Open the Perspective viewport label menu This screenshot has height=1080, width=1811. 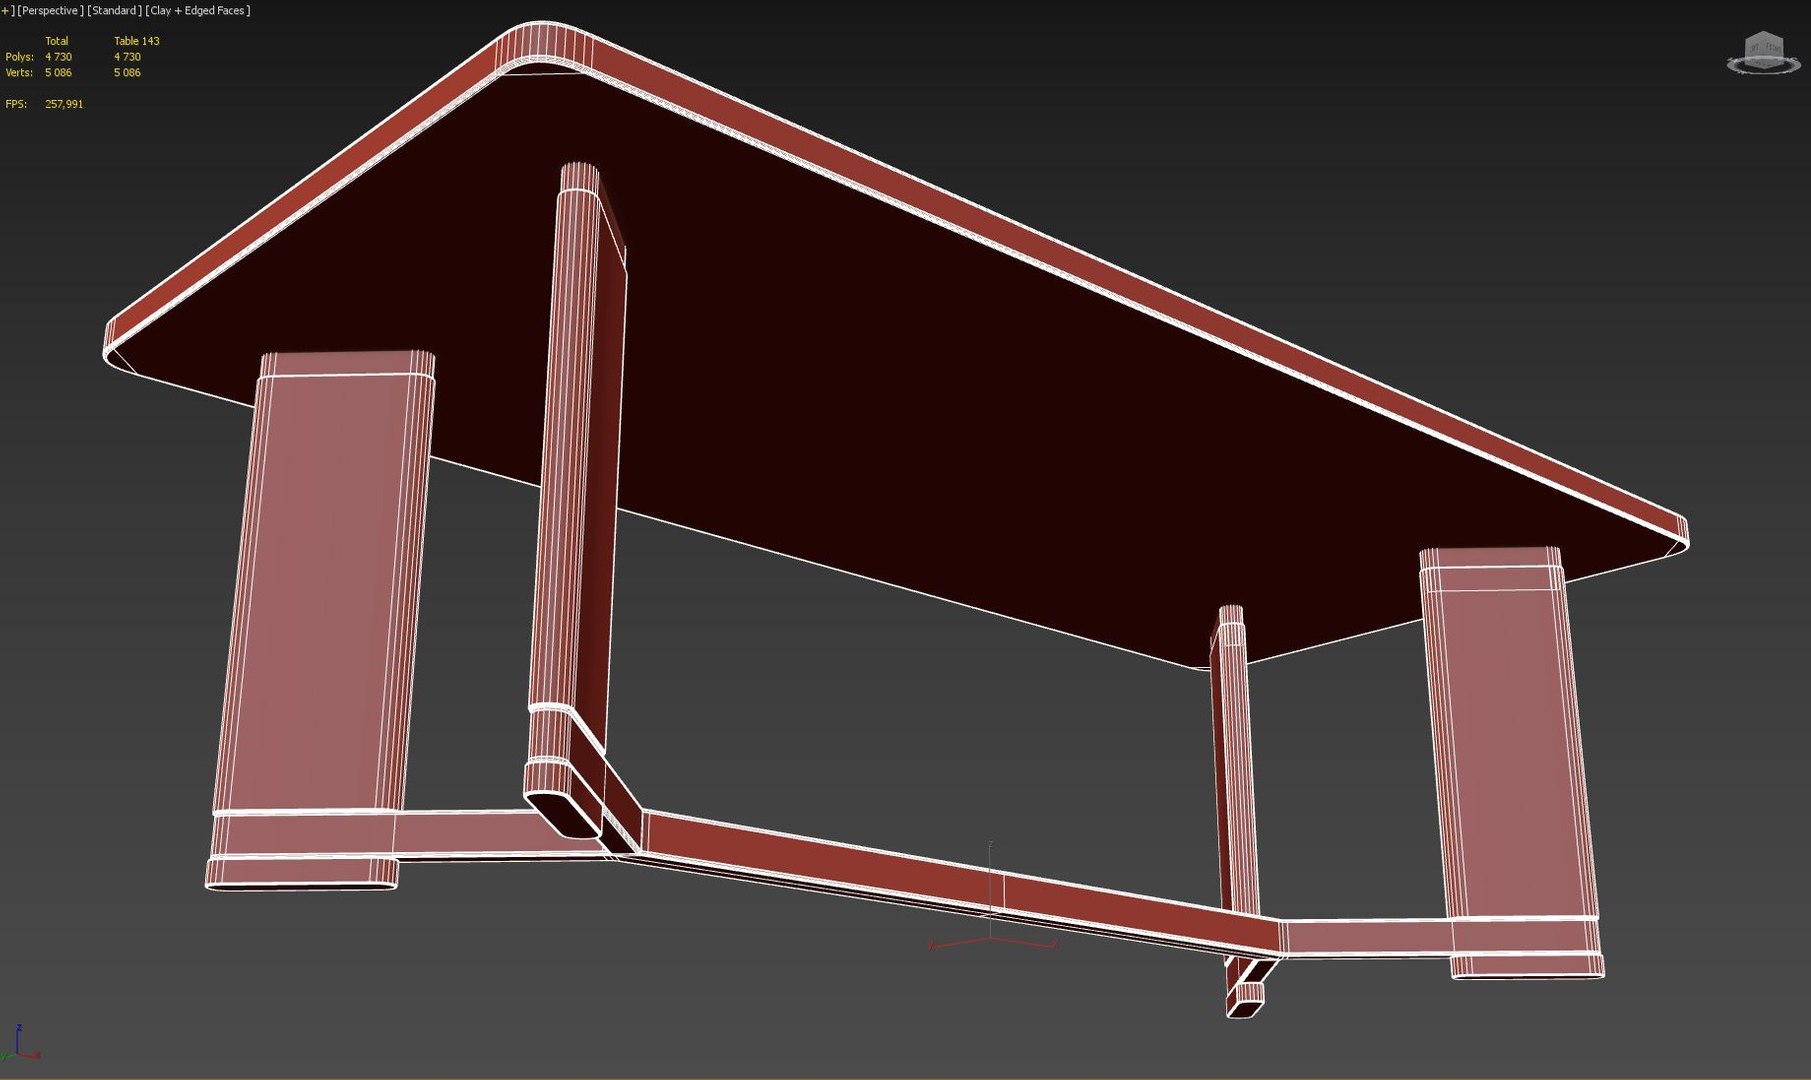(49, 11)
